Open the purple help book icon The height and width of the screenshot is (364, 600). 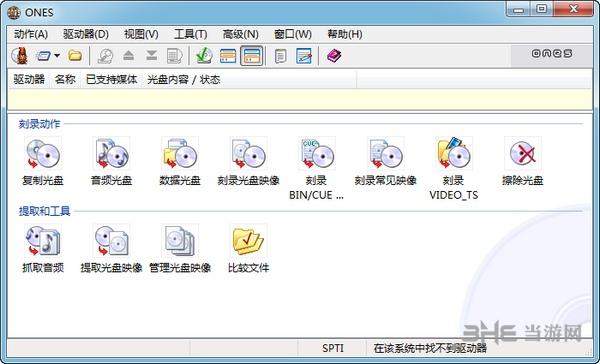(x=334, y=56)
